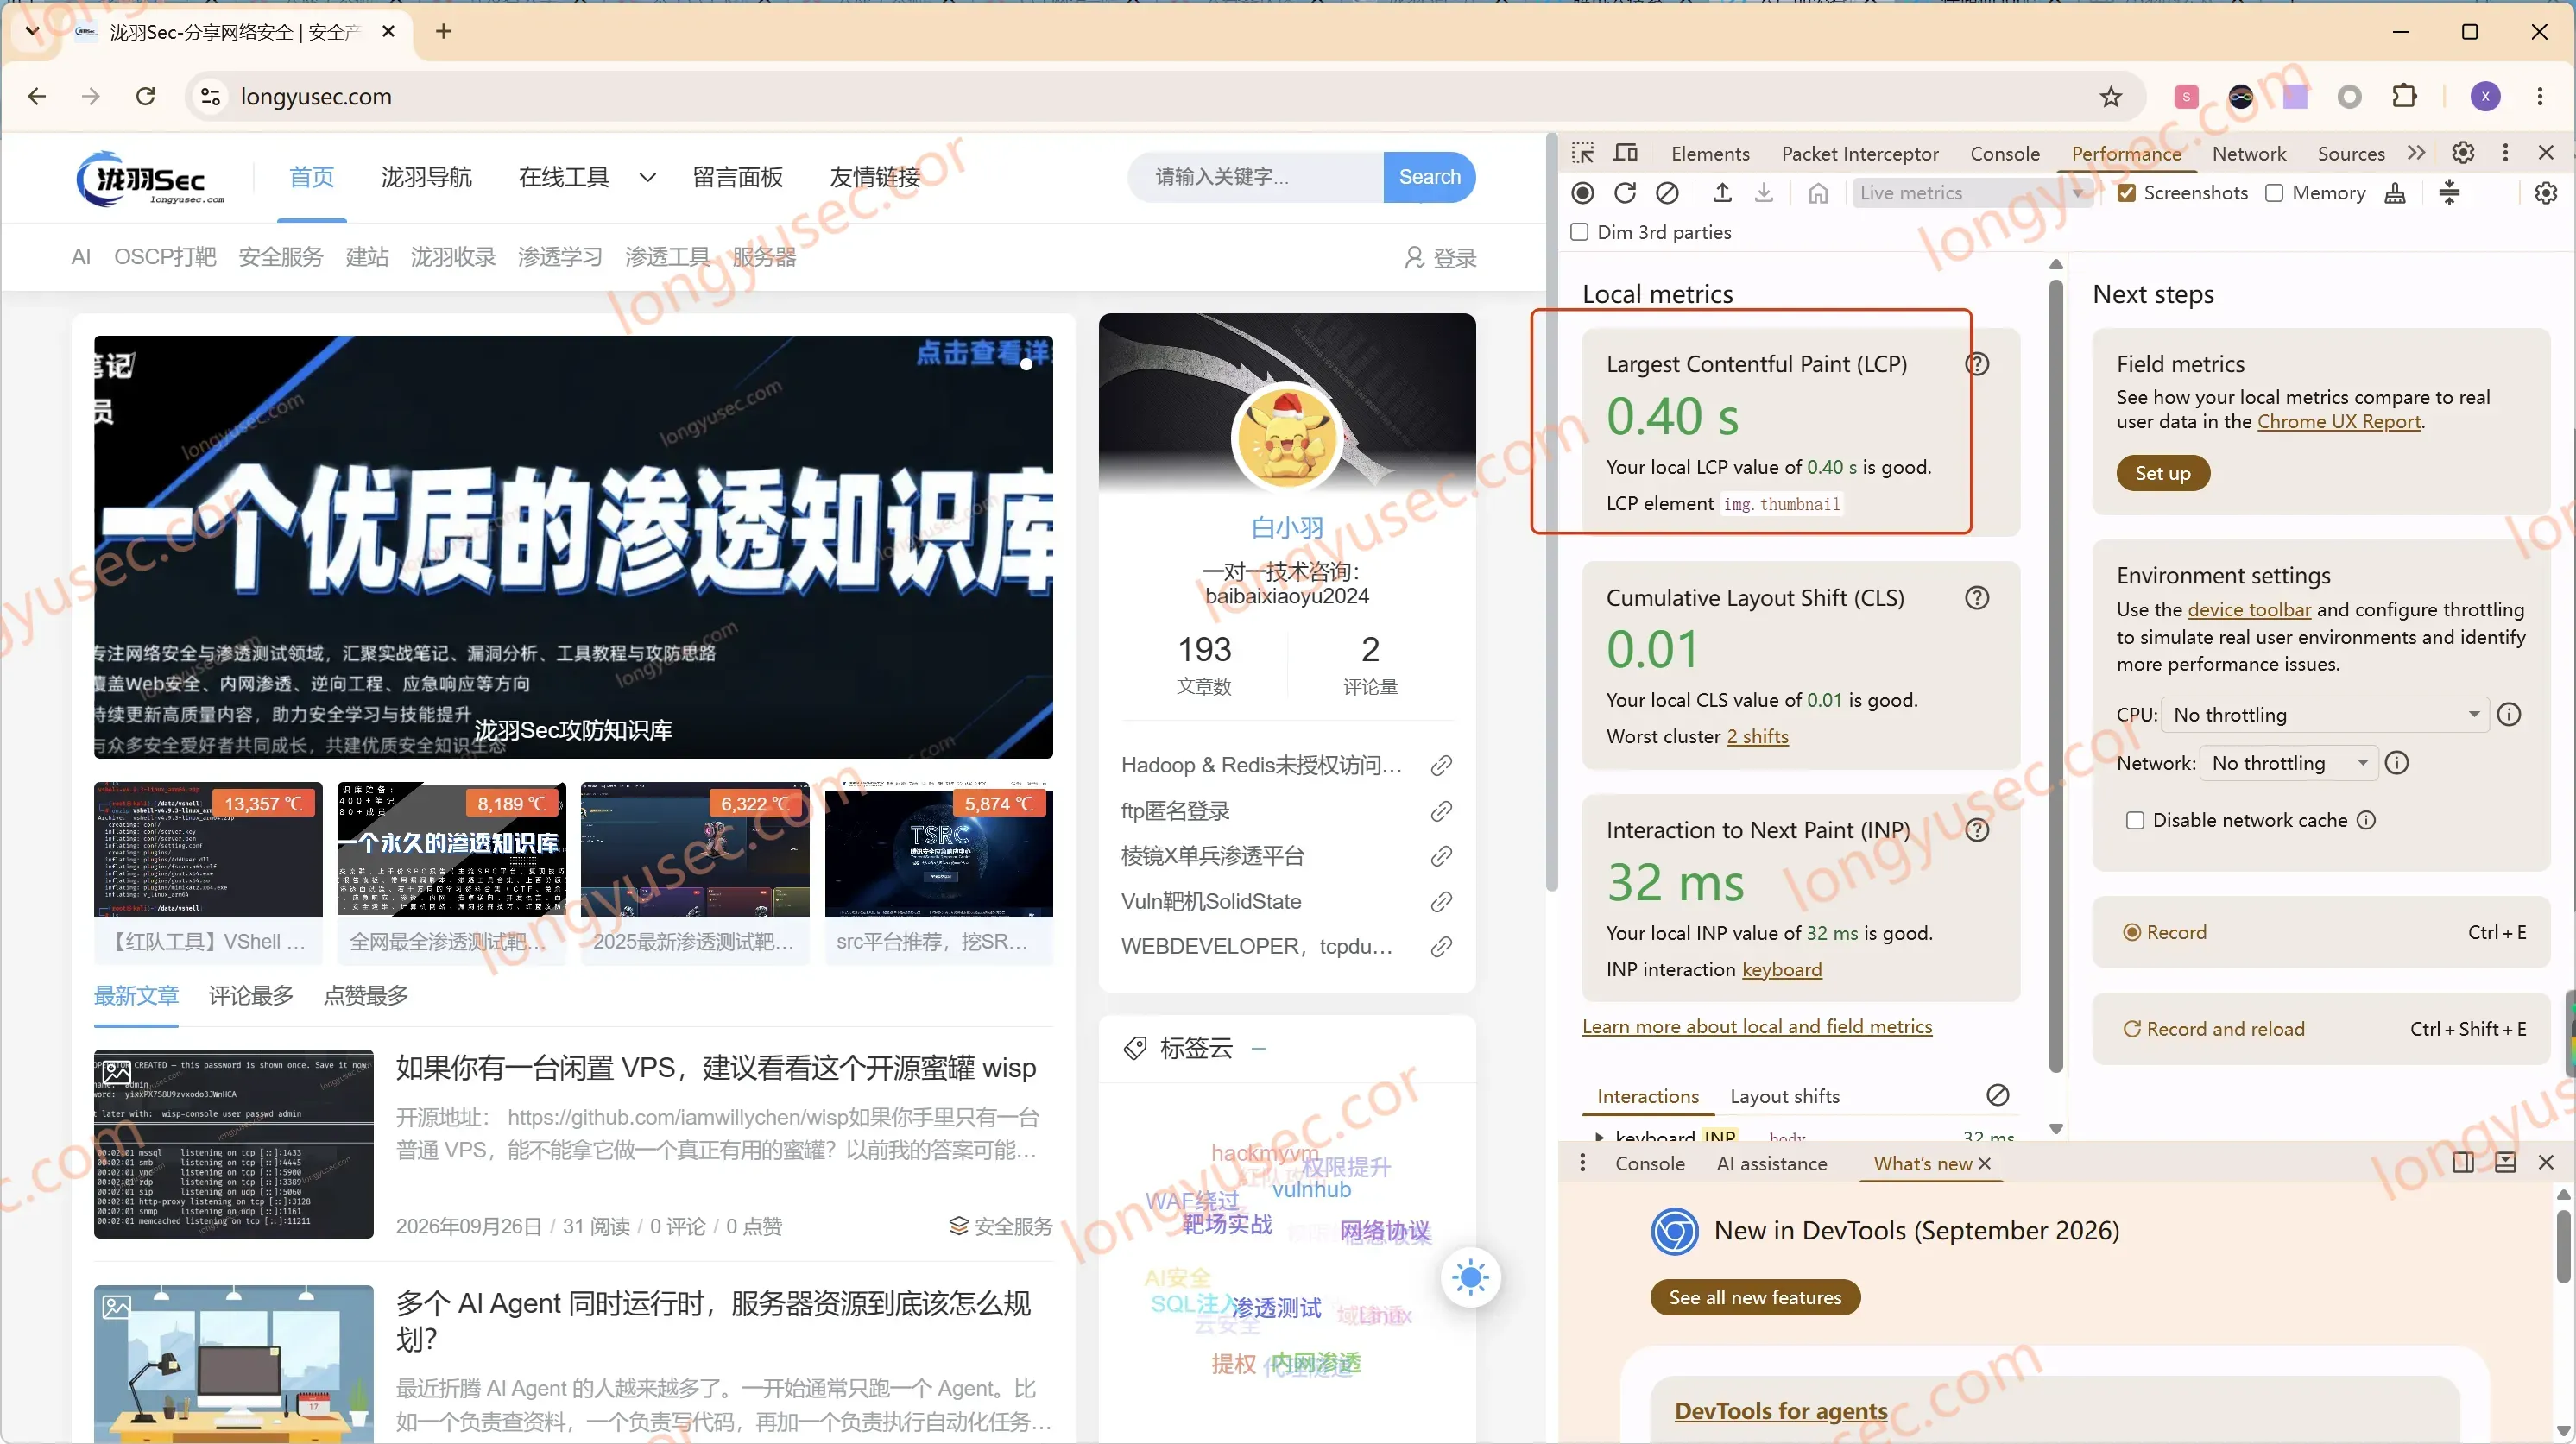This screenshot has height=1444, width=2576.
Task: Click the Set up button for field metrics
Action: click(x=2162, y=473)
